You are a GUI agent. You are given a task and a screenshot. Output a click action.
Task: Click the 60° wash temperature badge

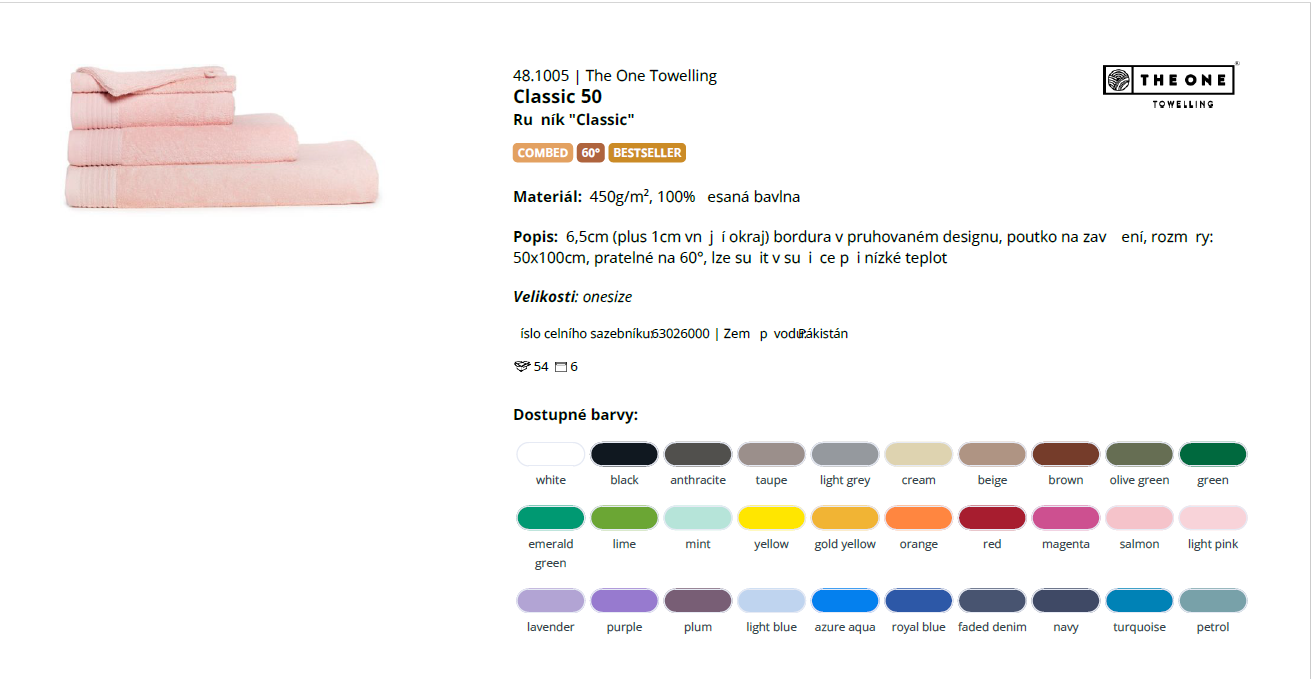(590, 153)
